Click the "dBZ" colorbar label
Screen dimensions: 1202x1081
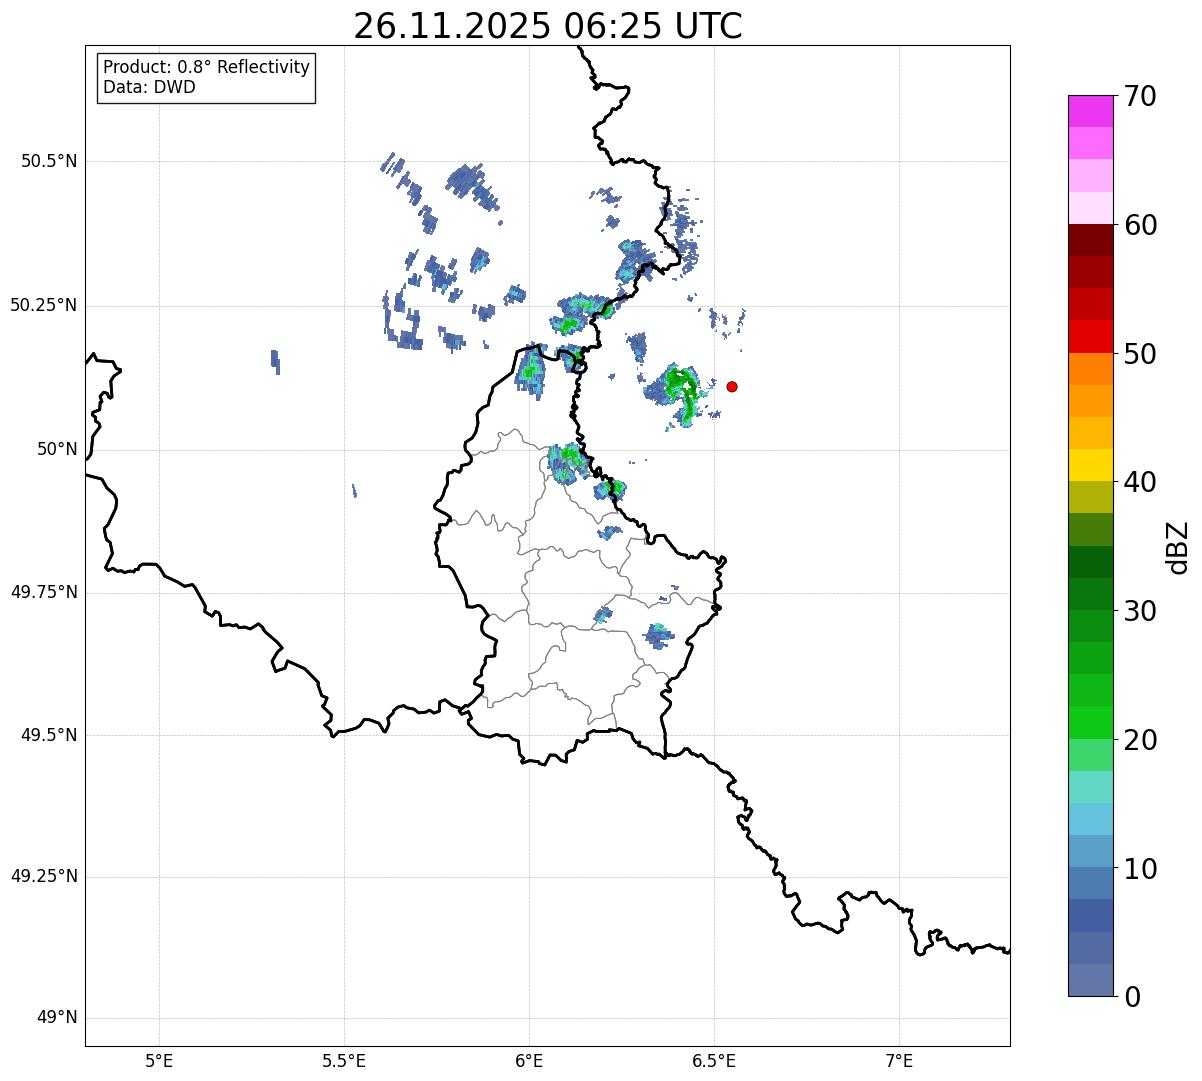(1178, 547)
